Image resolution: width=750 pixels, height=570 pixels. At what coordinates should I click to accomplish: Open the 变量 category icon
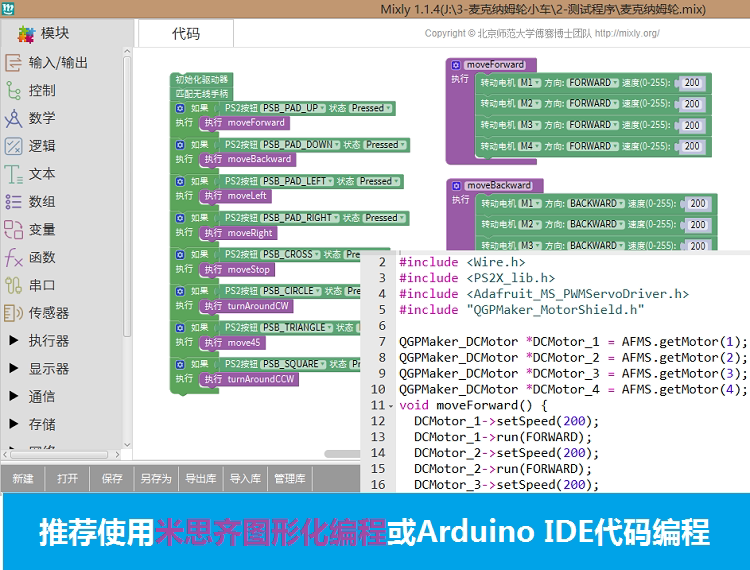(x=13, y=230)
